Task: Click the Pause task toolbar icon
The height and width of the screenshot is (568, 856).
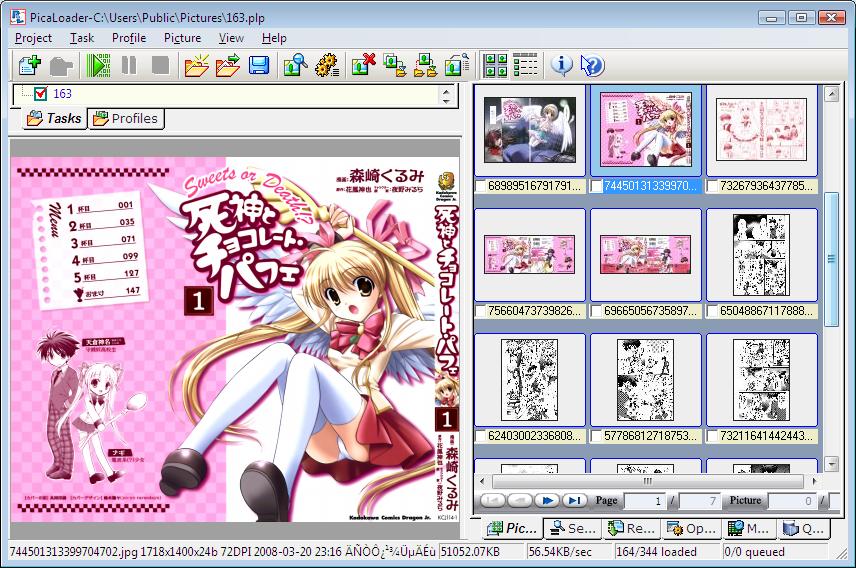Action: [x=129, y=66]
